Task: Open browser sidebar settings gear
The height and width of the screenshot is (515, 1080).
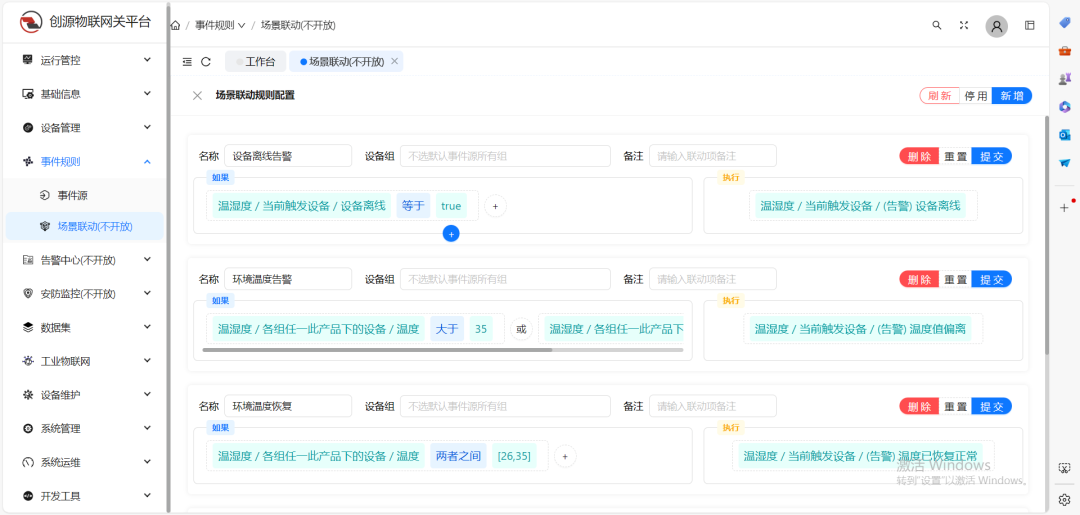Action: point(1064,499)
